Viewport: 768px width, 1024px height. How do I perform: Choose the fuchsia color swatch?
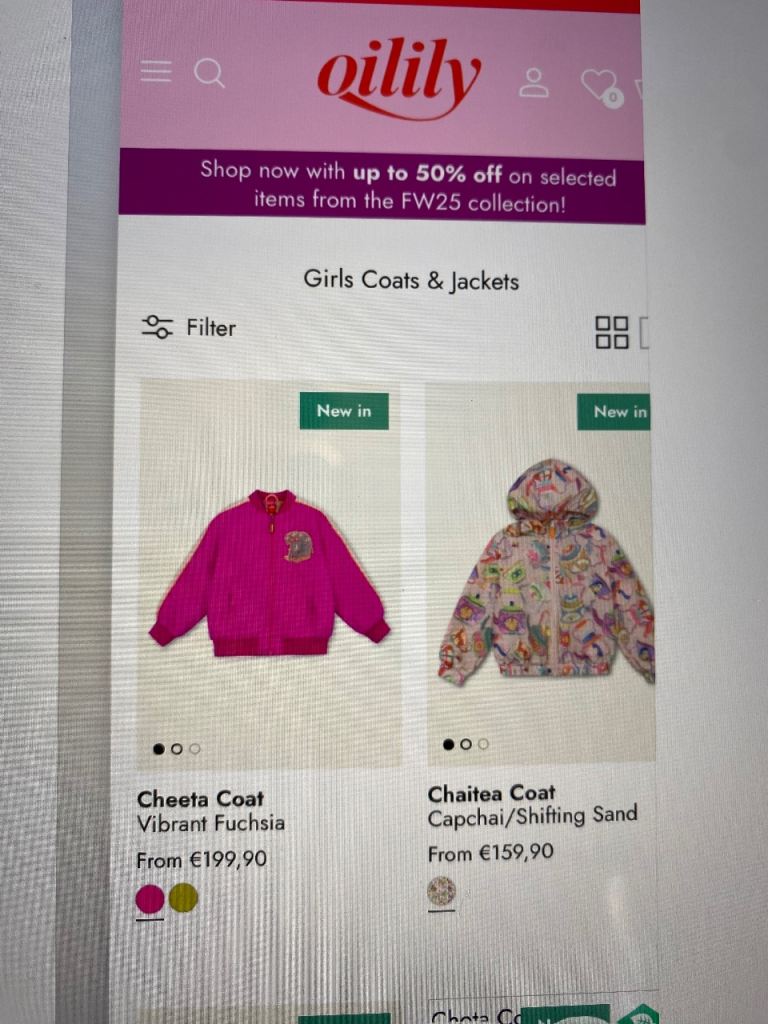tap(150, 899)
